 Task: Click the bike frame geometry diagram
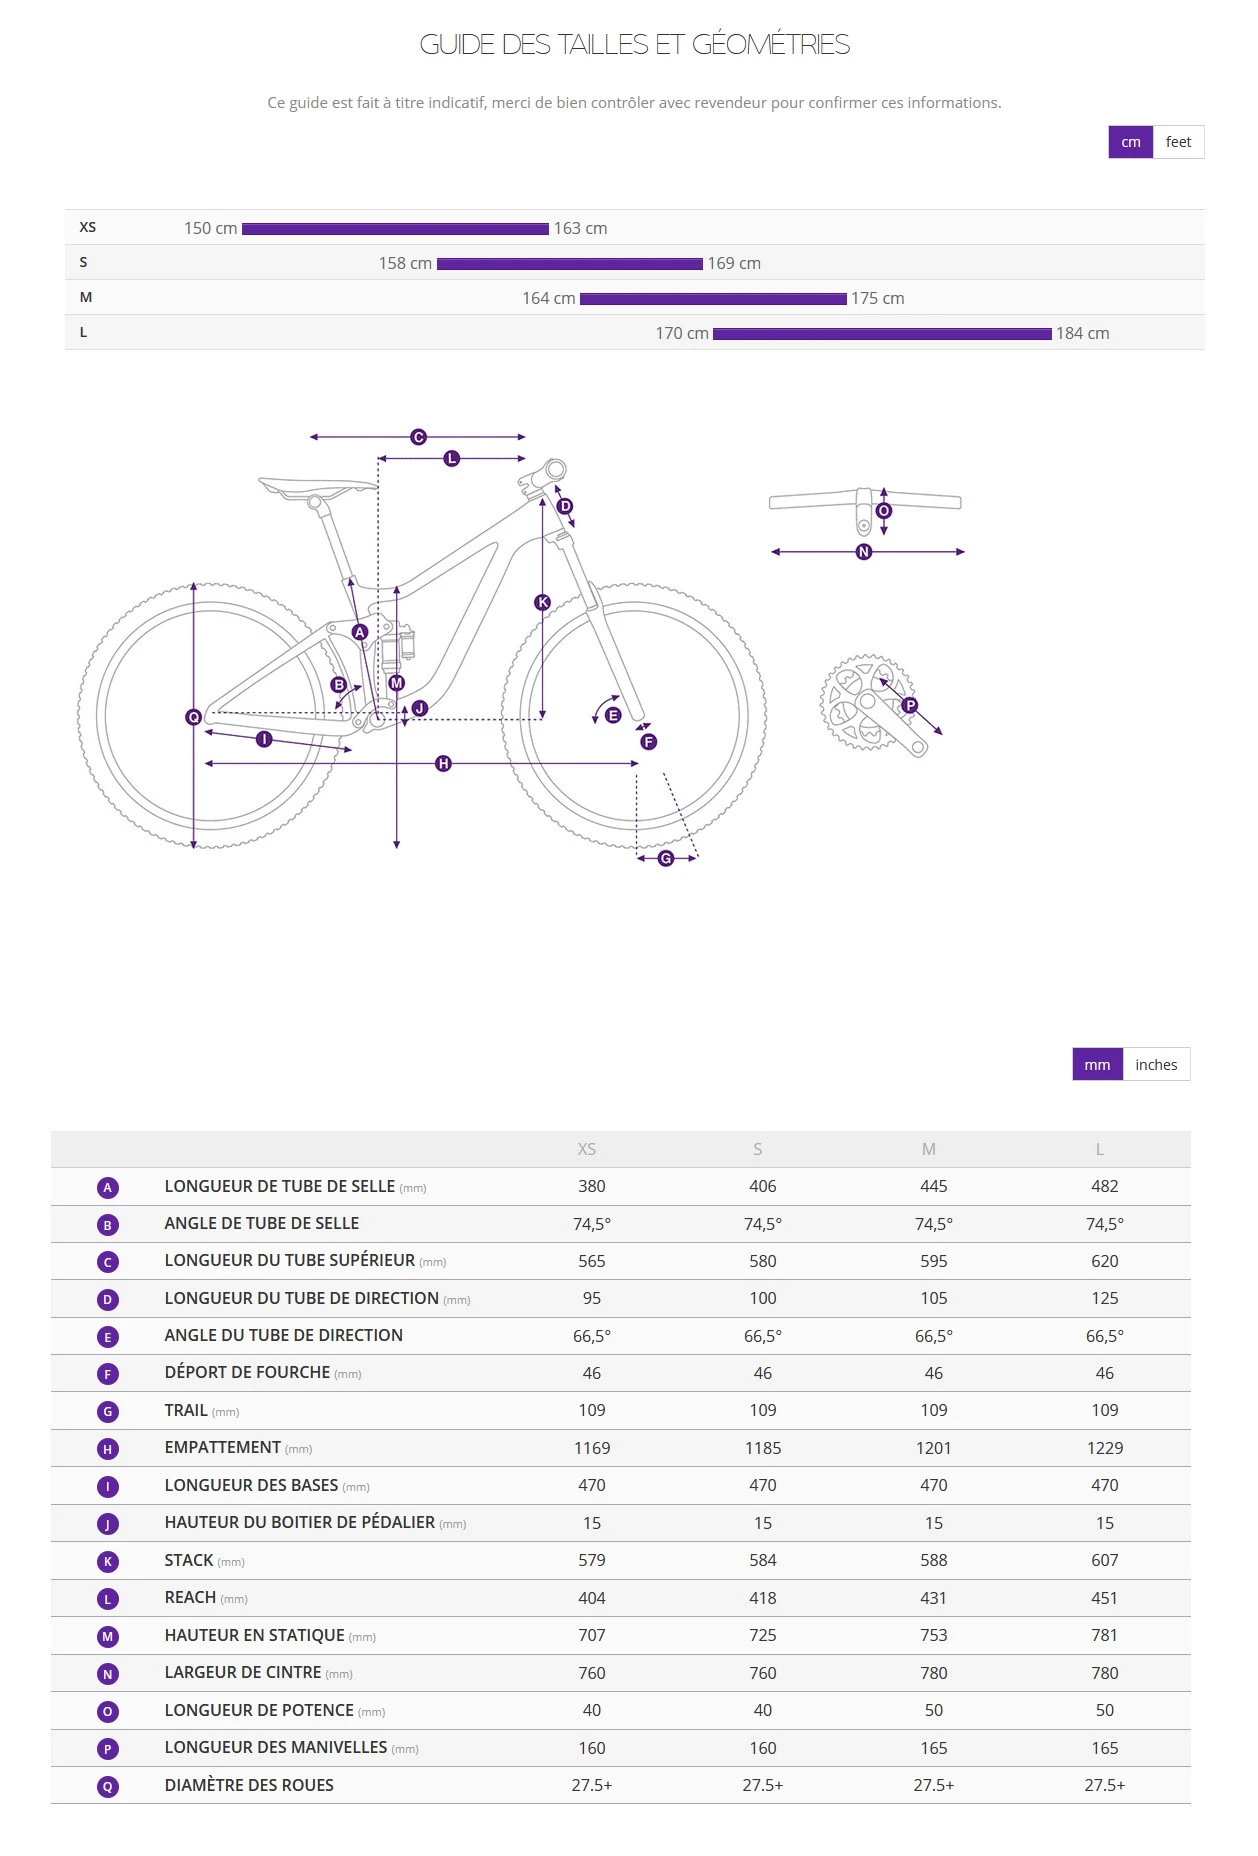pyautogui.click(x=420, y=650)
